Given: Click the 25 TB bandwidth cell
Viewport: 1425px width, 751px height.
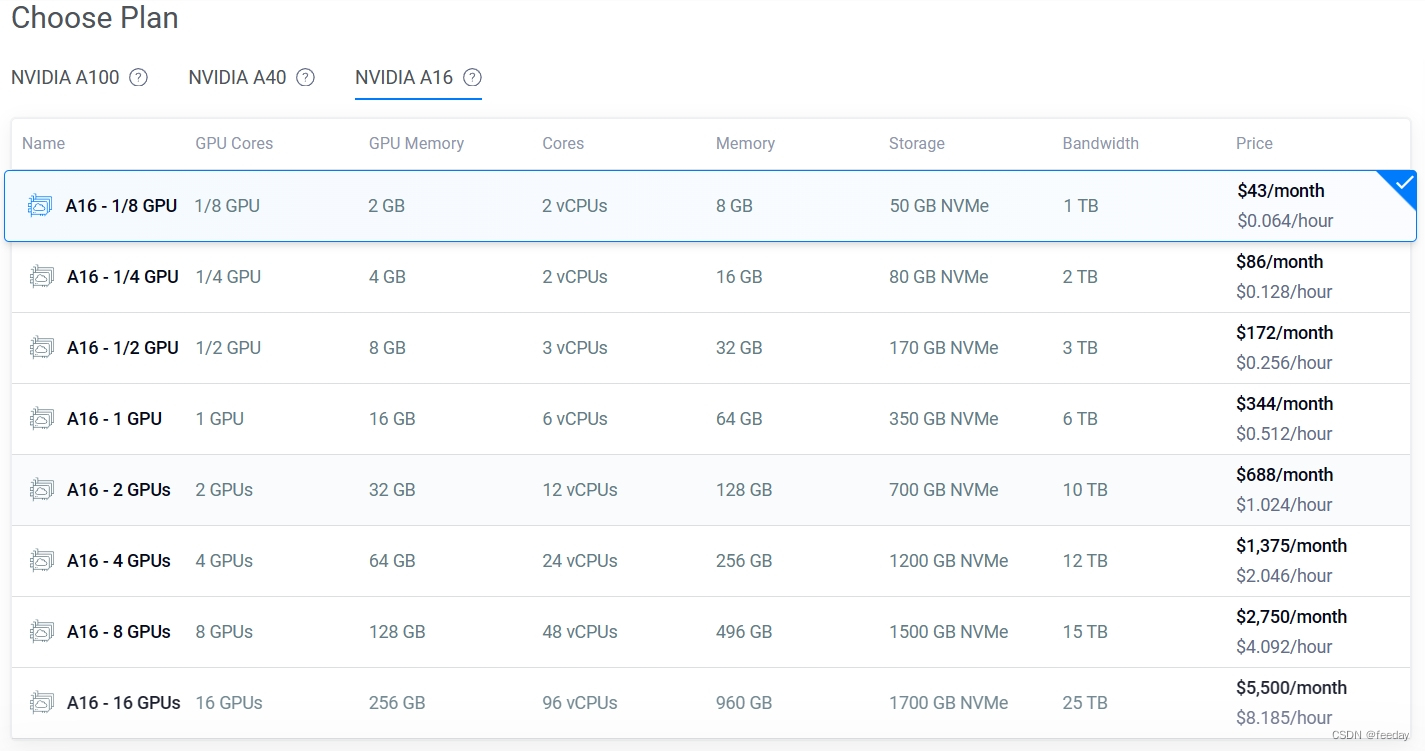Looking at the screenshot, I should (1085, 703).
